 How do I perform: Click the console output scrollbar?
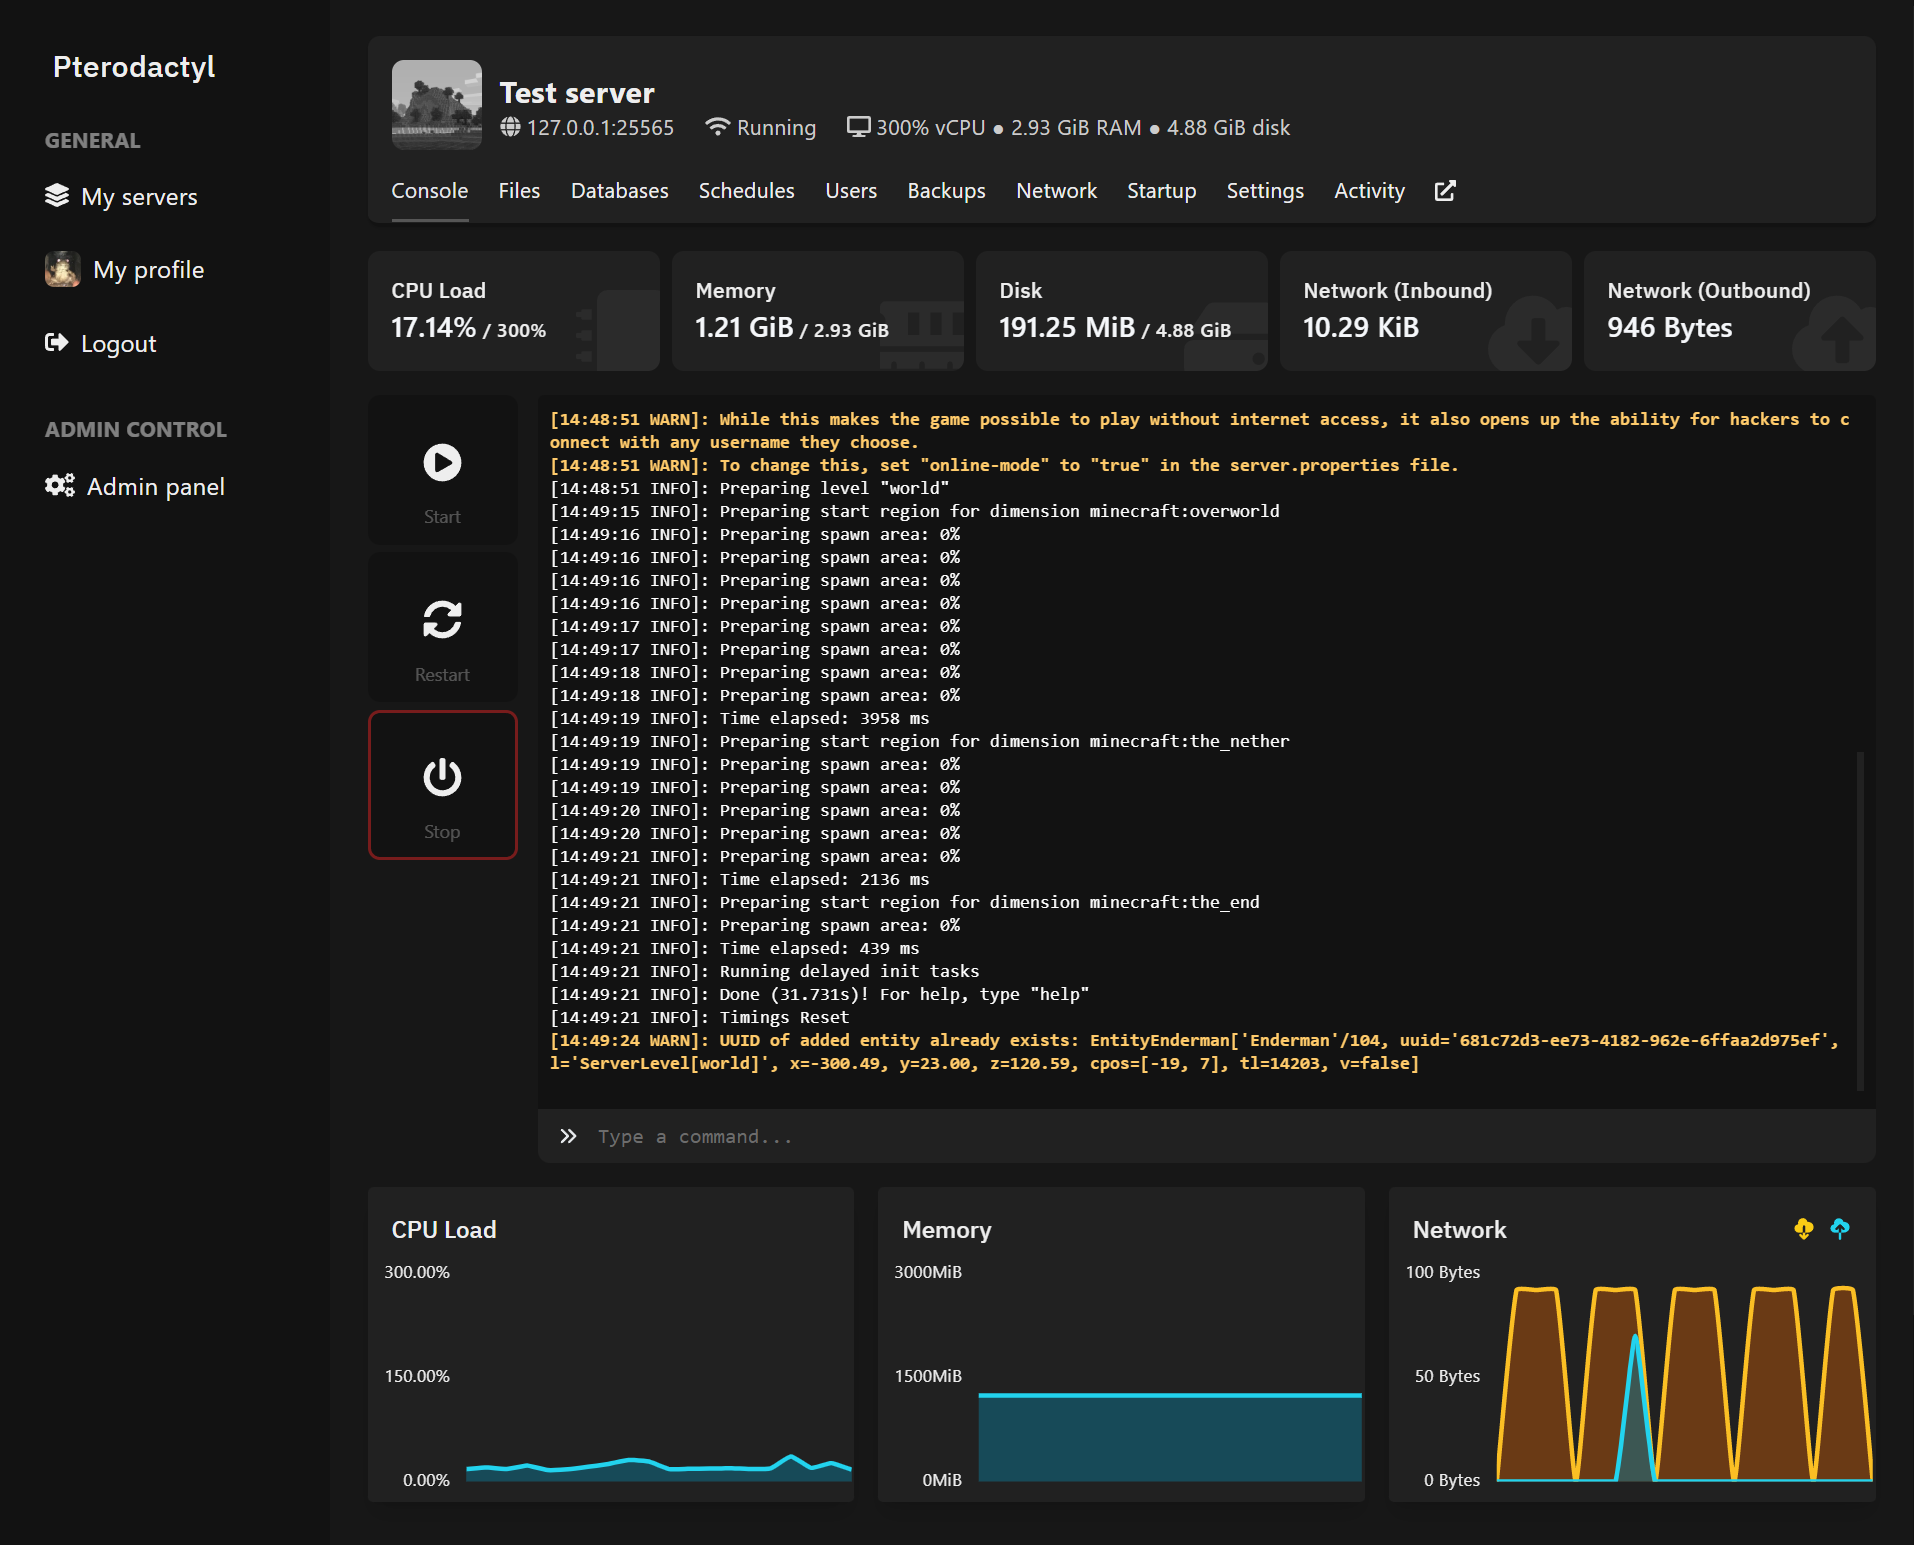1860,920
